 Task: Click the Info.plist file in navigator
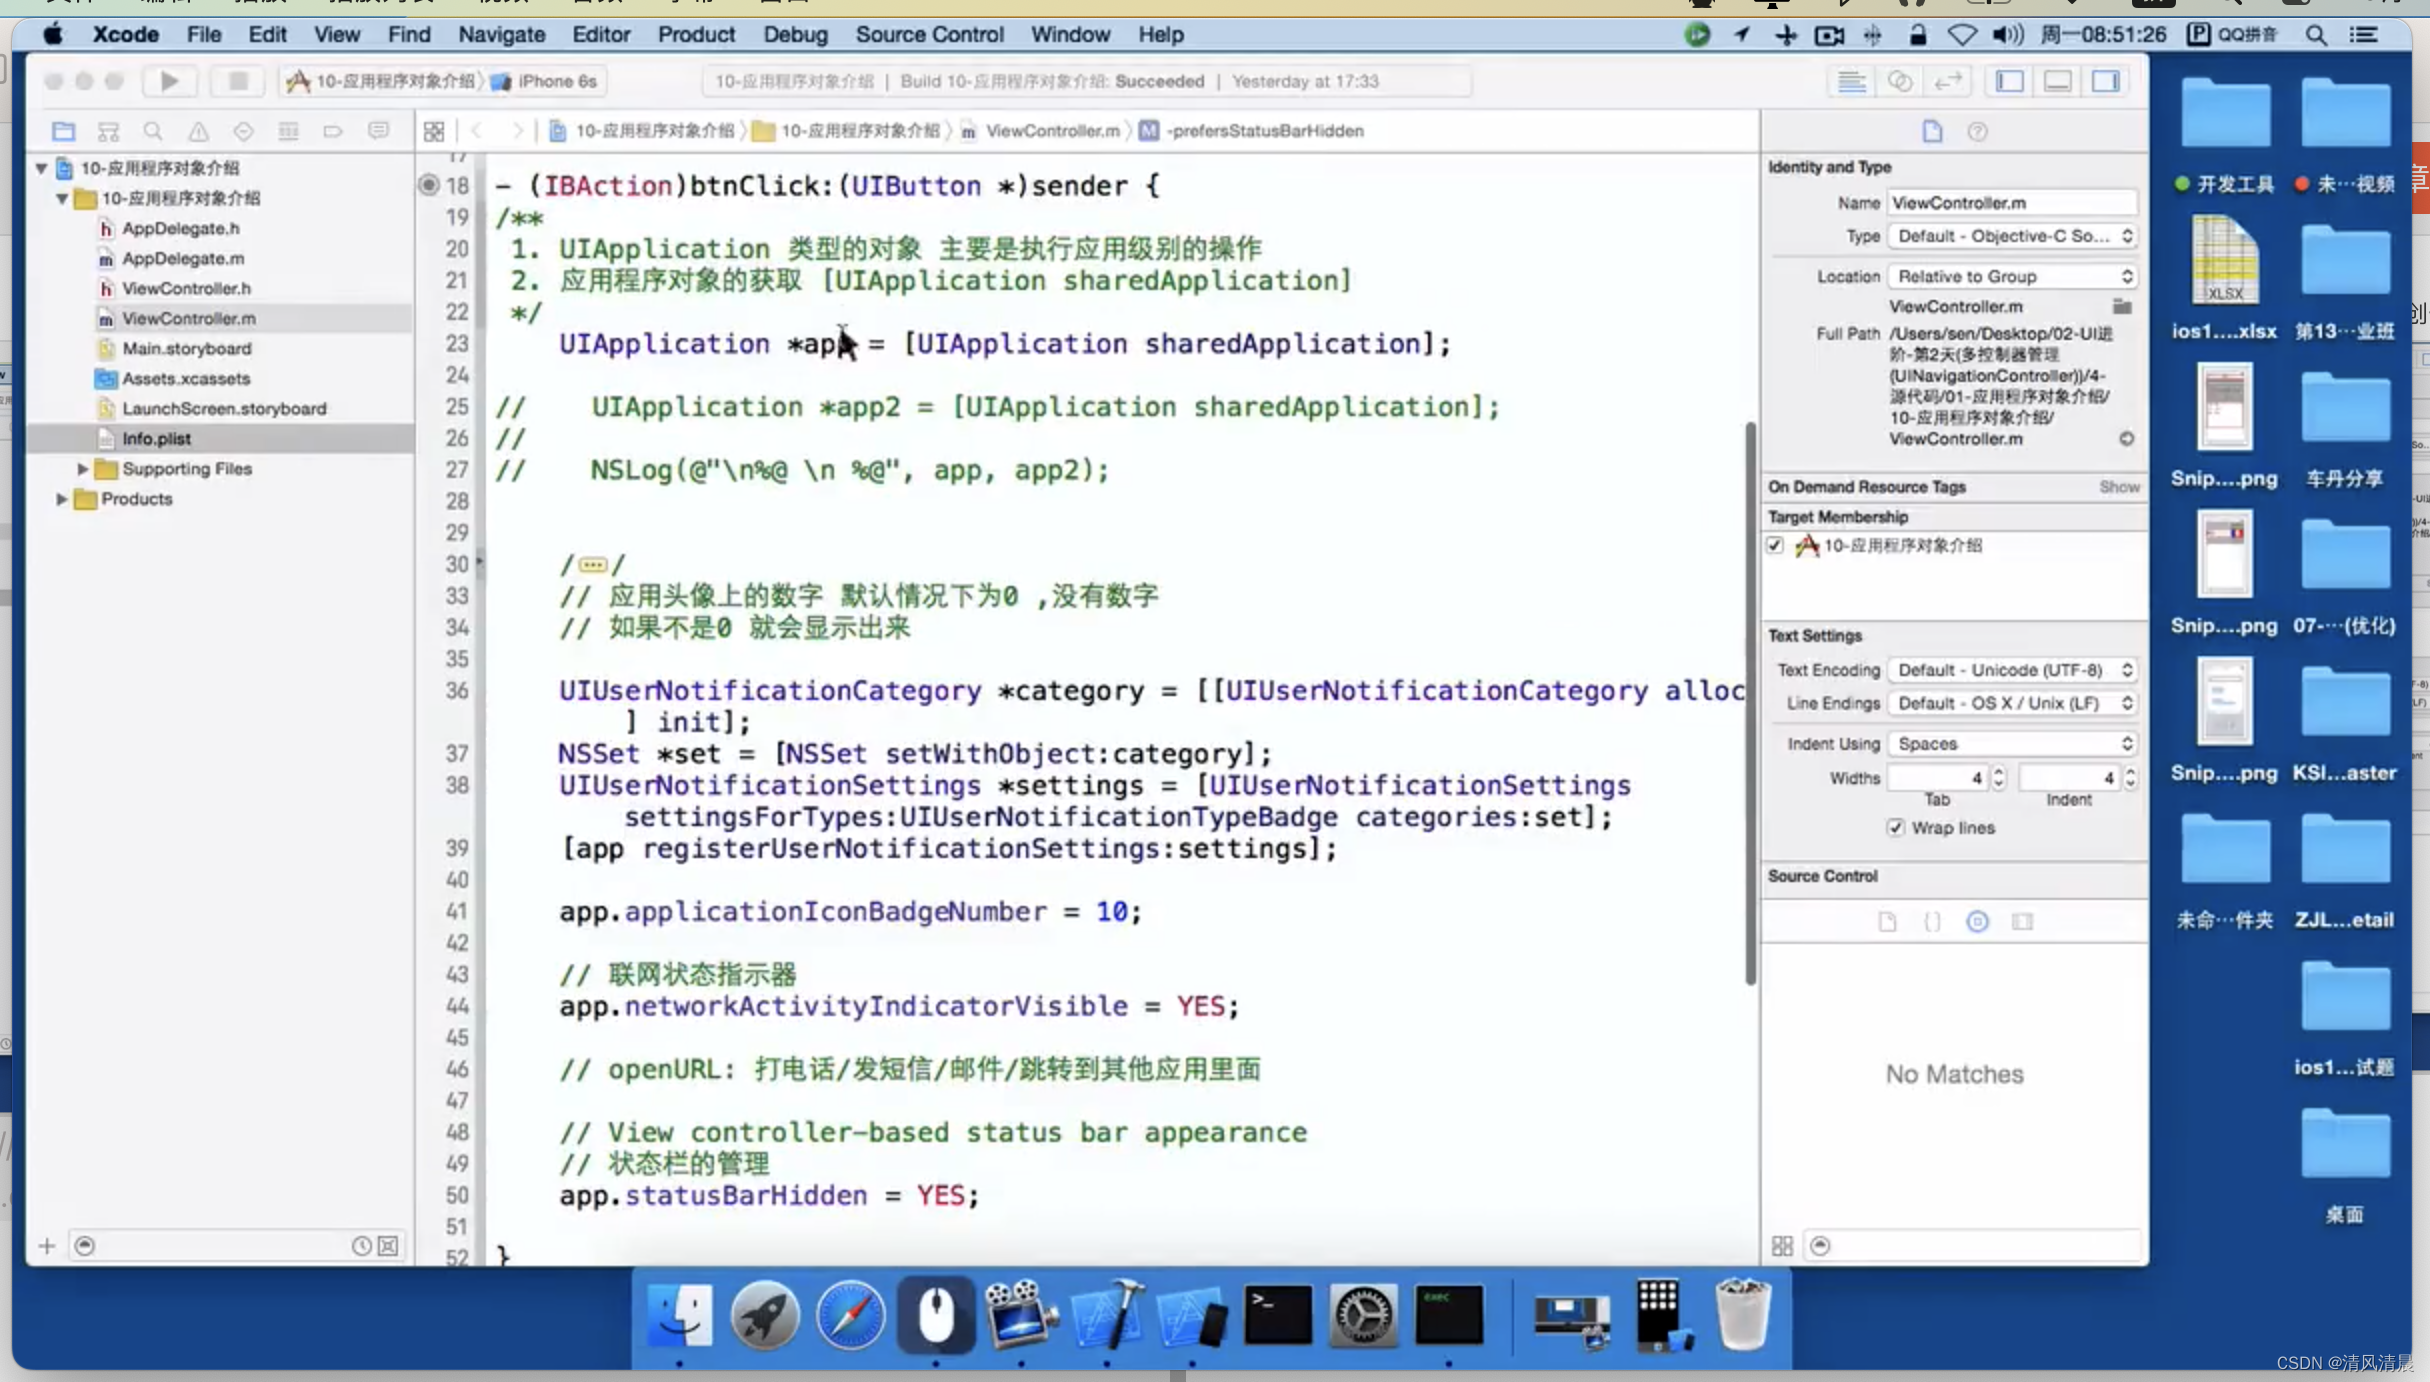point(155,437)
